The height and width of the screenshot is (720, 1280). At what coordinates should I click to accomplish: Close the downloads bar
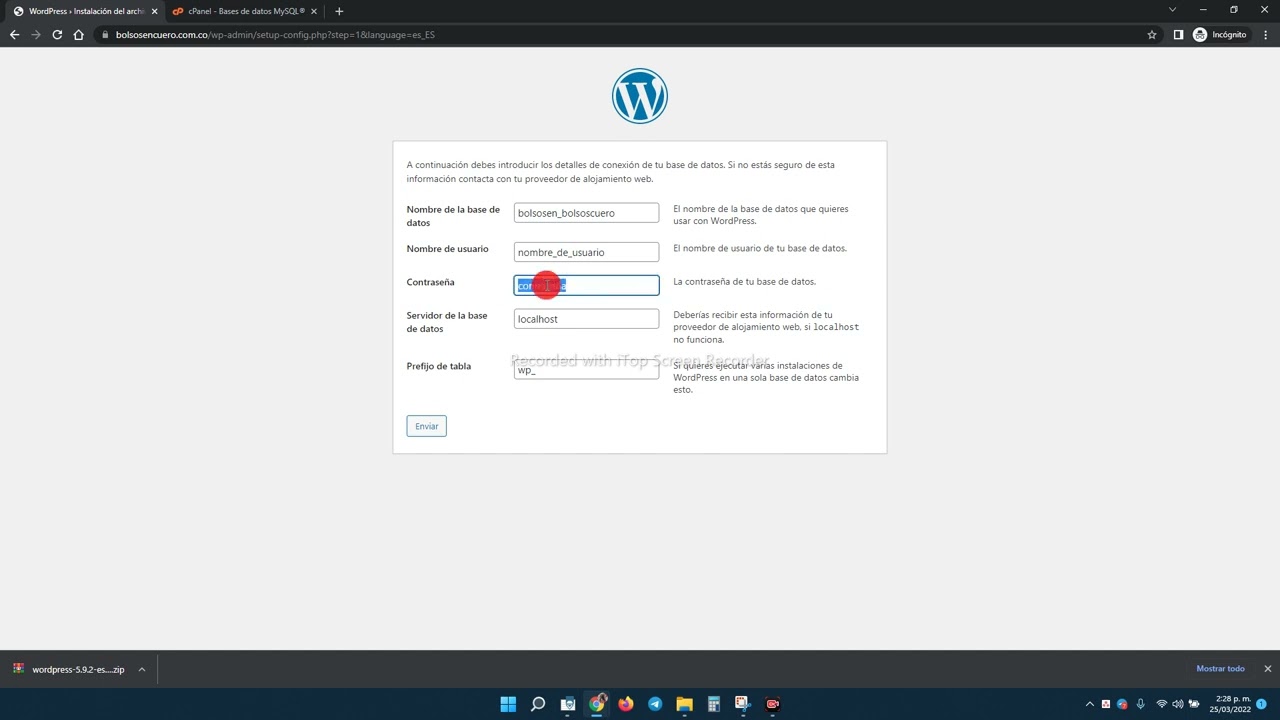coord(1267,669)
